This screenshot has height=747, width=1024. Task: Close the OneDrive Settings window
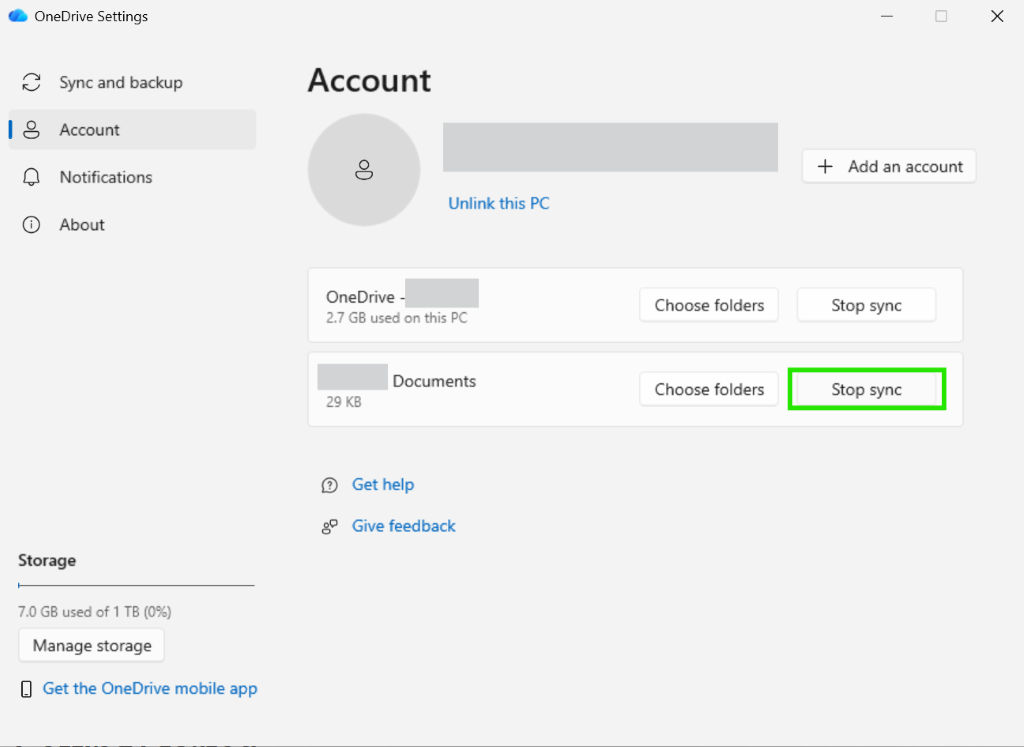tap(997, 16)
